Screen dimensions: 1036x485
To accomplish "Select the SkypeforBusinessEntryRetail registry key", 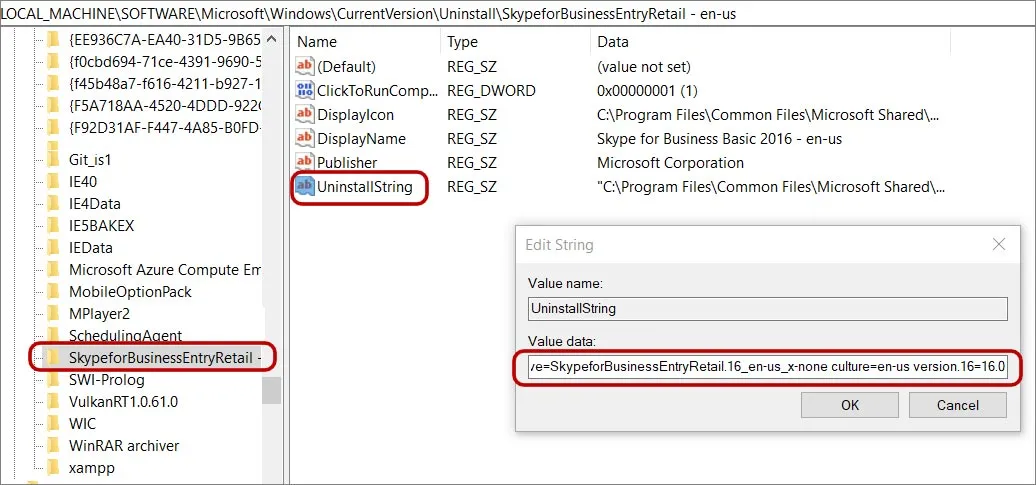I will click(165, 358).
